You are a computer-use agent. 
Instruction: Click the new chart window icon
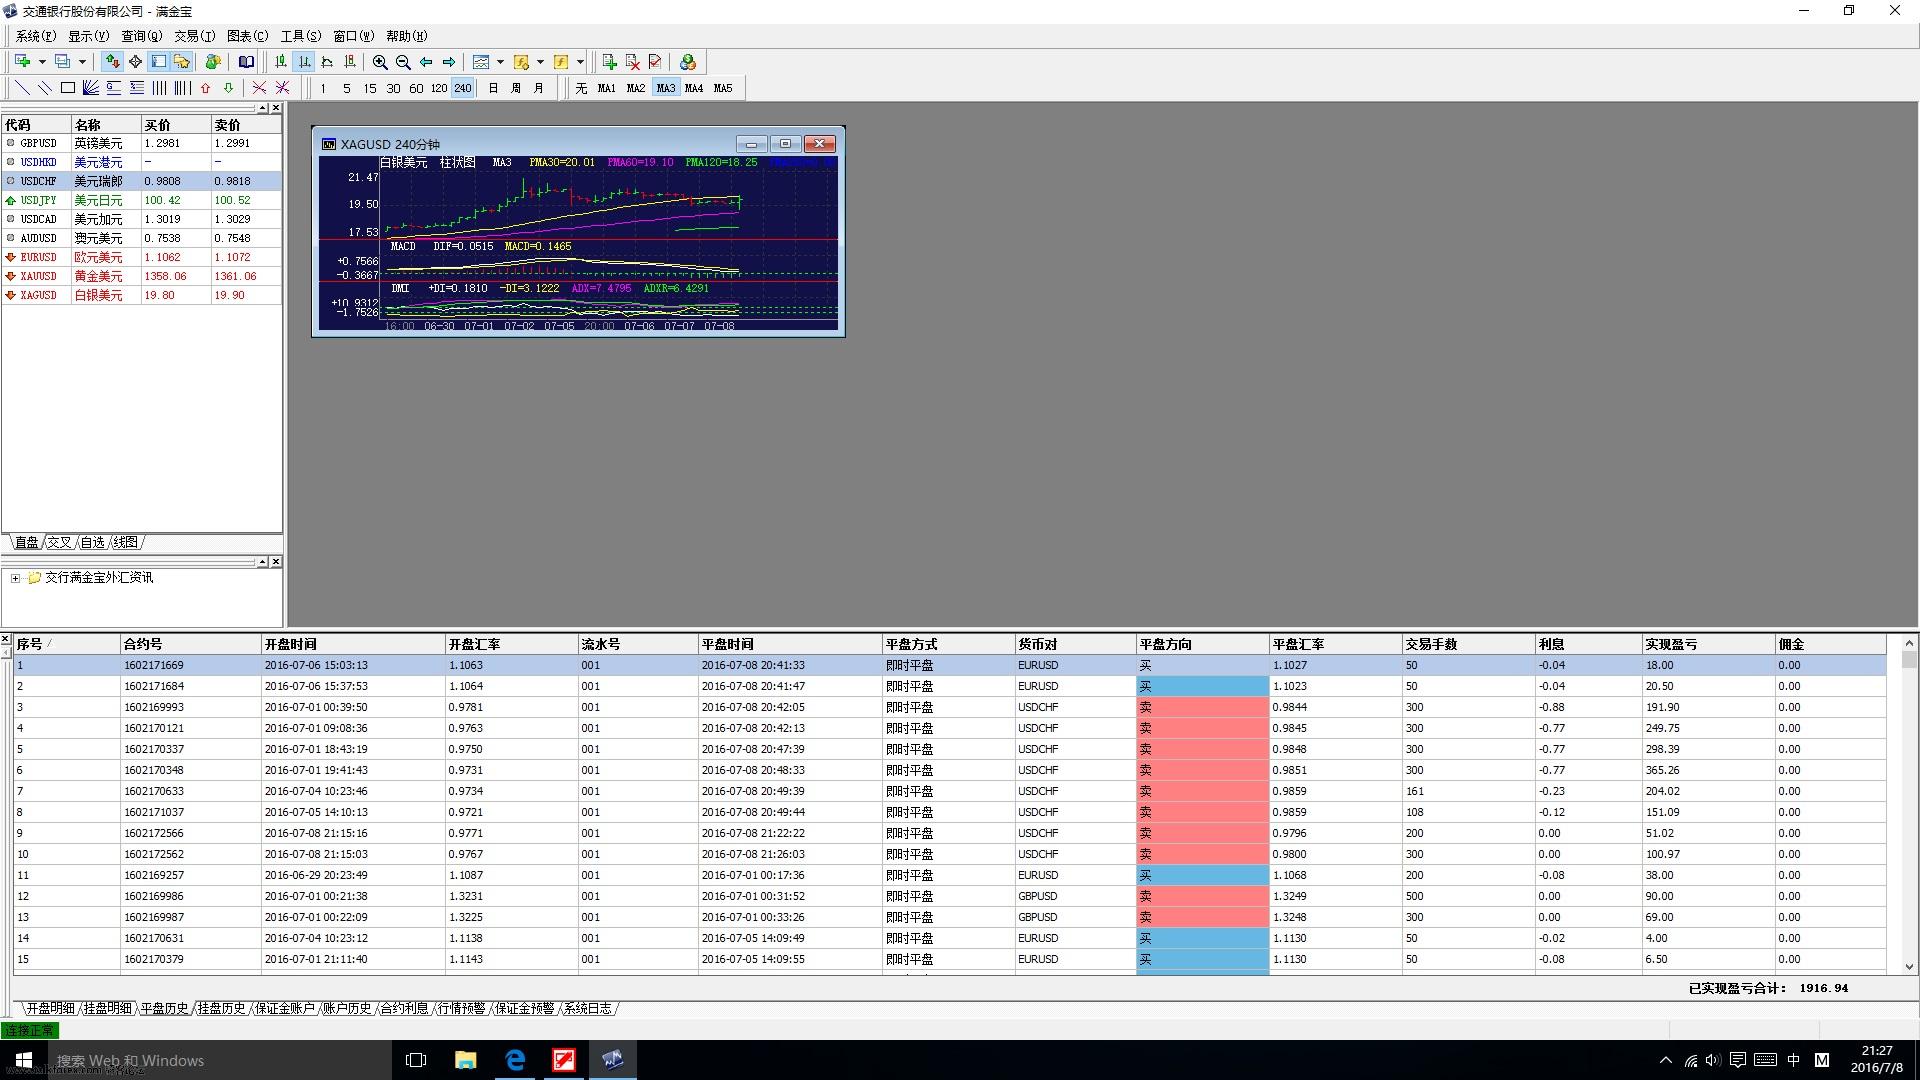(x=22, y=62)
